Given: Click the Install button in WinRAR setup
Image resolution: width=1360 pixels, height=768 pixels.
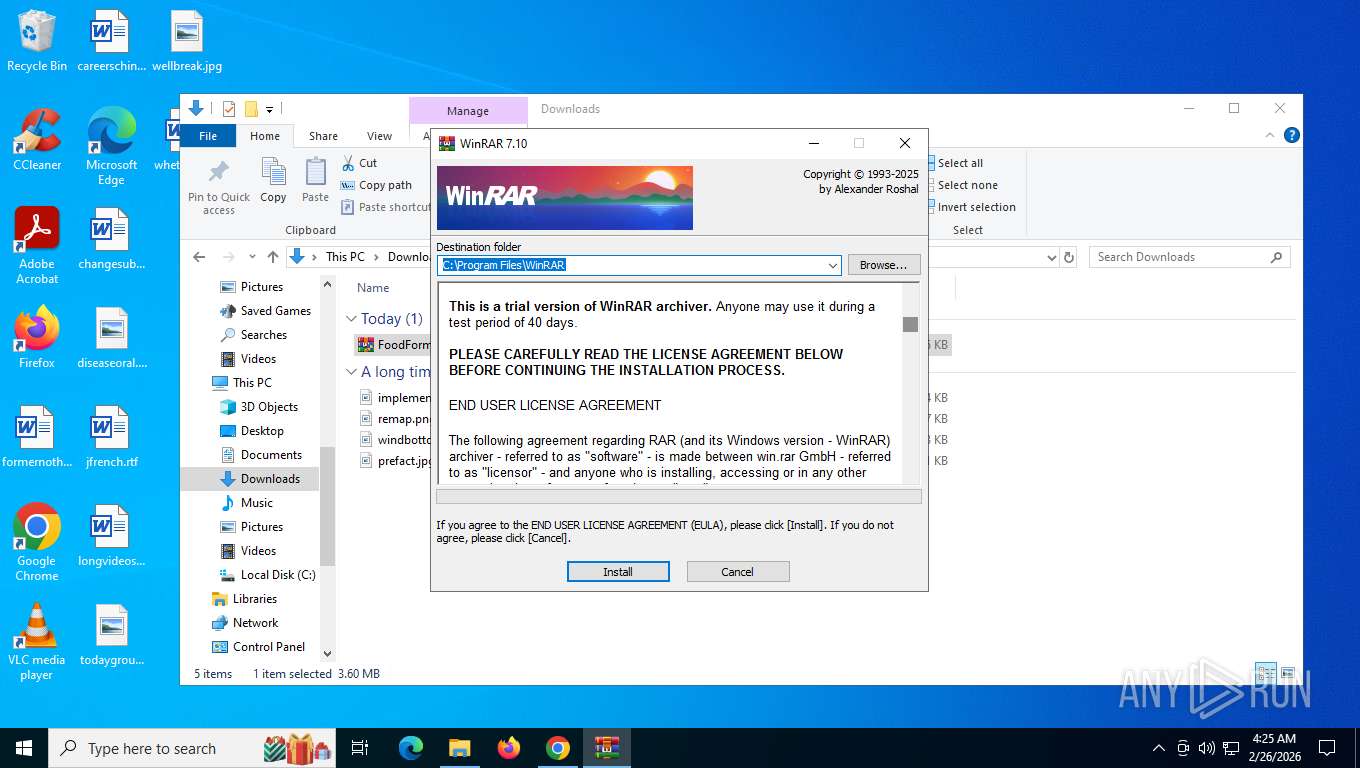Looking at the screenshot, I should point(618,572).
